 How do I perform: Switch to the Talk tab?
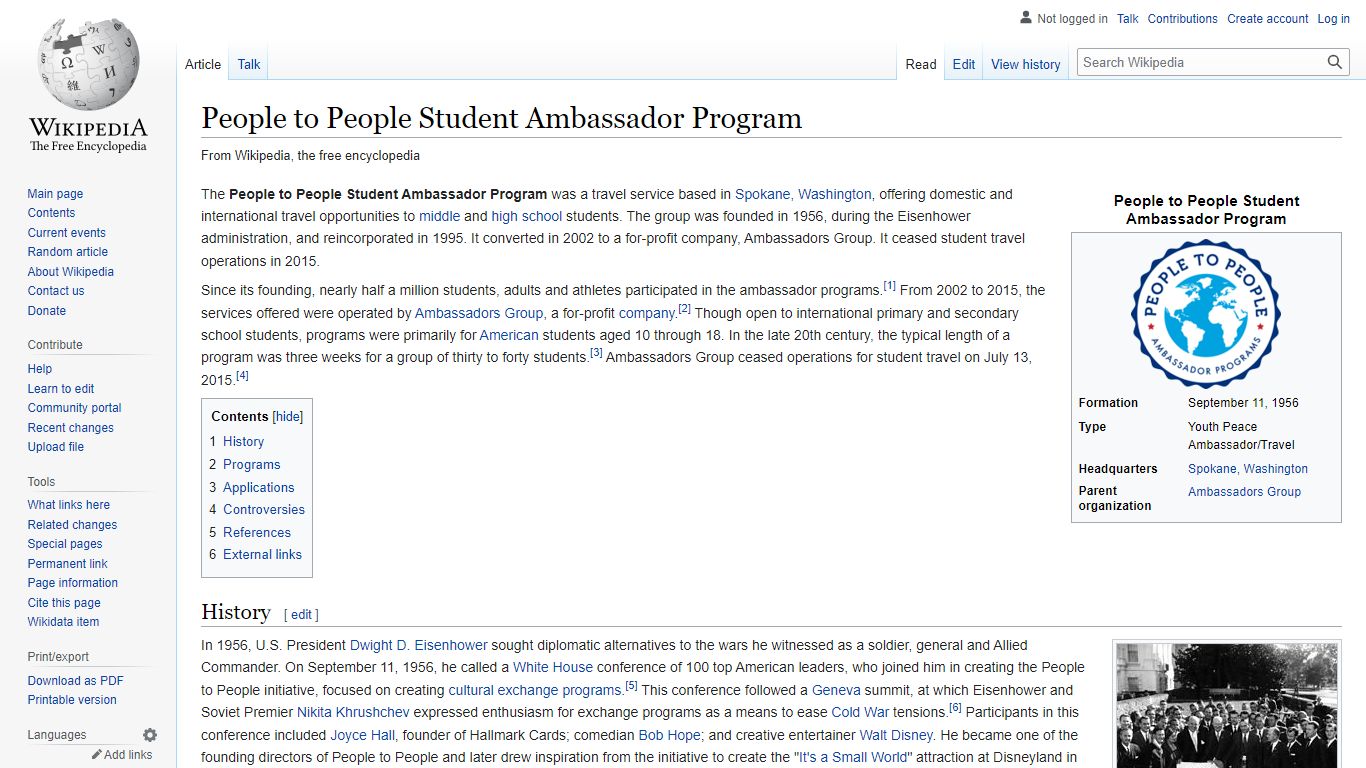click(x=249, y=64)
